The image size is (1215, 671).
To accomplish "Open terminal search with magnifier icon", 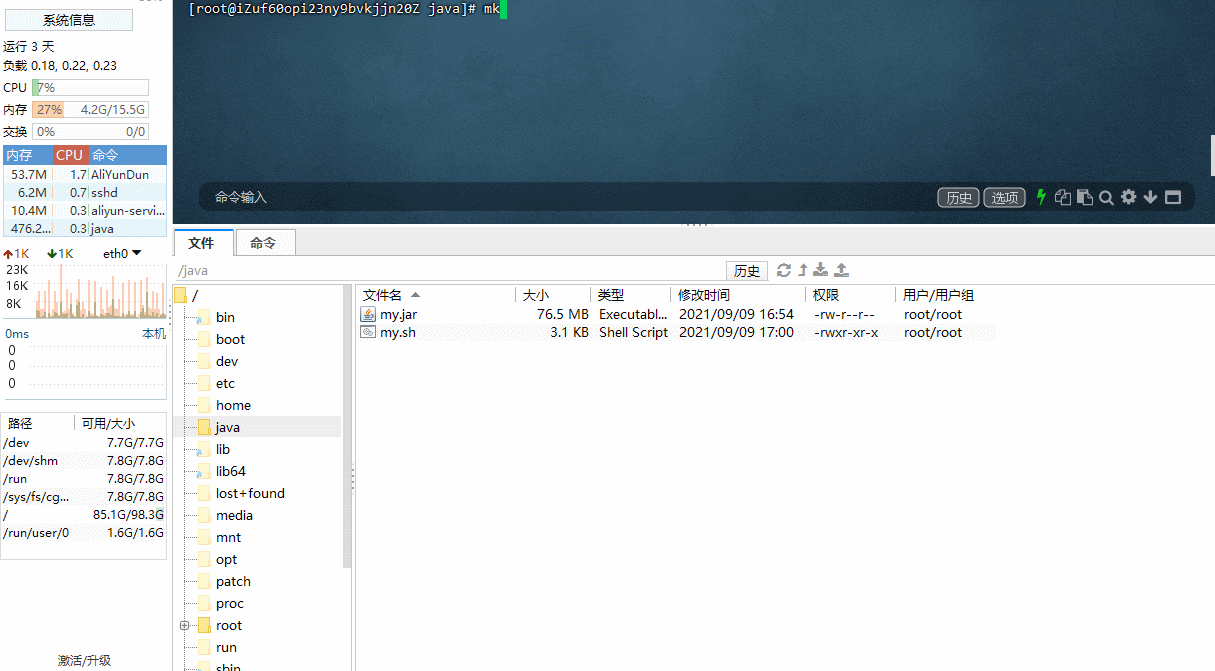I will [1106, 197].
